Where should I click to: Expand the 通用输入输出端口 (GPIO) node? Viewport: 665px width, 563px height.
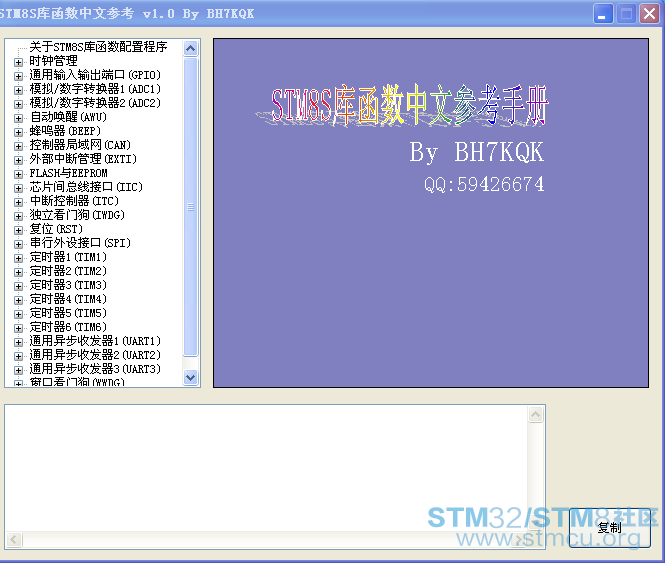pos(18,76)
